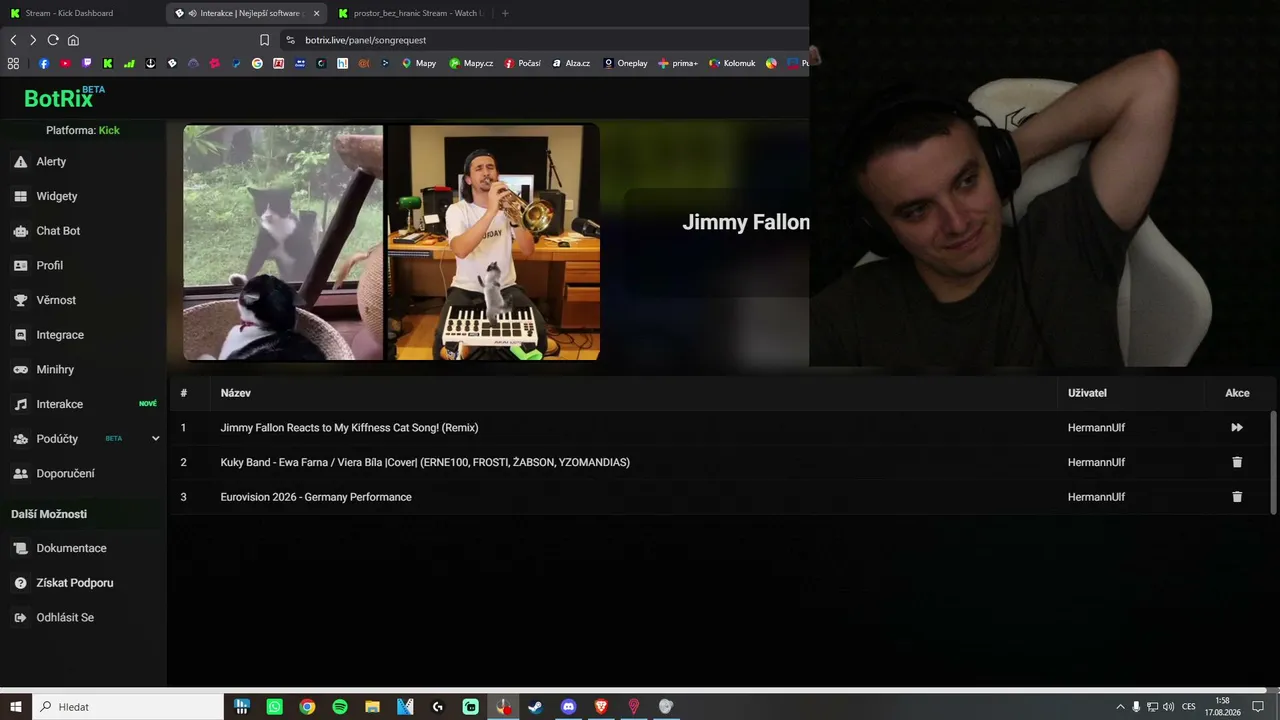Select the Interakce sidebar item
Viewport: 1280px width, 720px height.
59,404
